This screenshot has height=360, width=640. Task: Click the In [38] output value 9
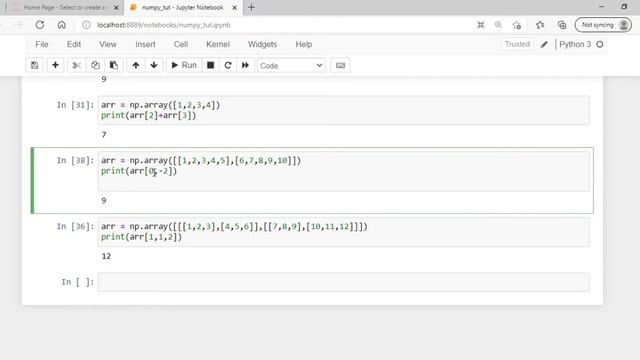[x=104, y=201]
